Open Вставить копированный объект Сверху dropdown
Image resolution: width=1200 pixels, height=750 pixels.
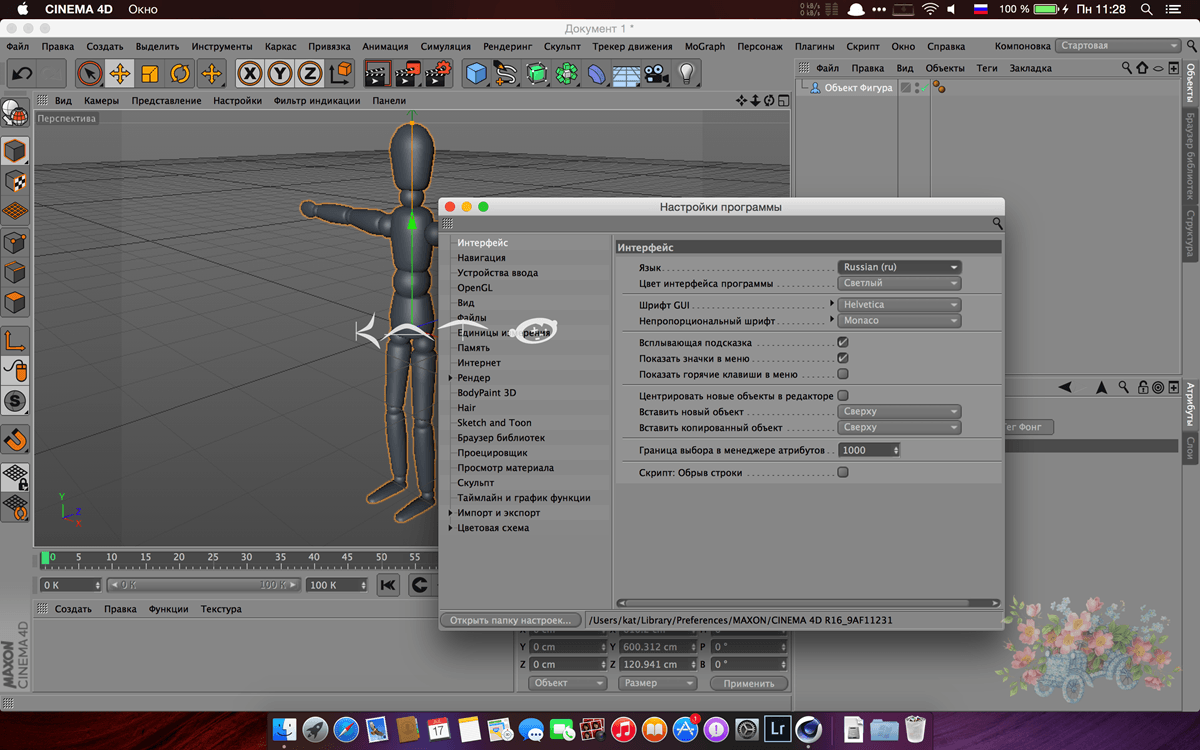coord(900,427)
